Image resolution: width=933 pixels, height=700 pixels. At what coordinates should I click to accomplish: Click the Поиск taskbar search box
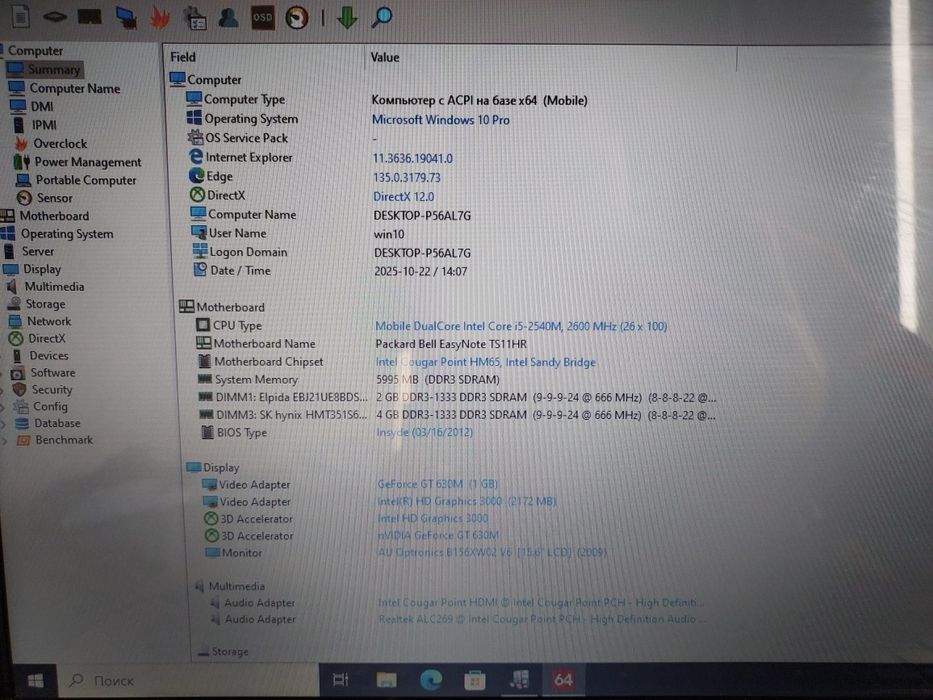(188, 680)
